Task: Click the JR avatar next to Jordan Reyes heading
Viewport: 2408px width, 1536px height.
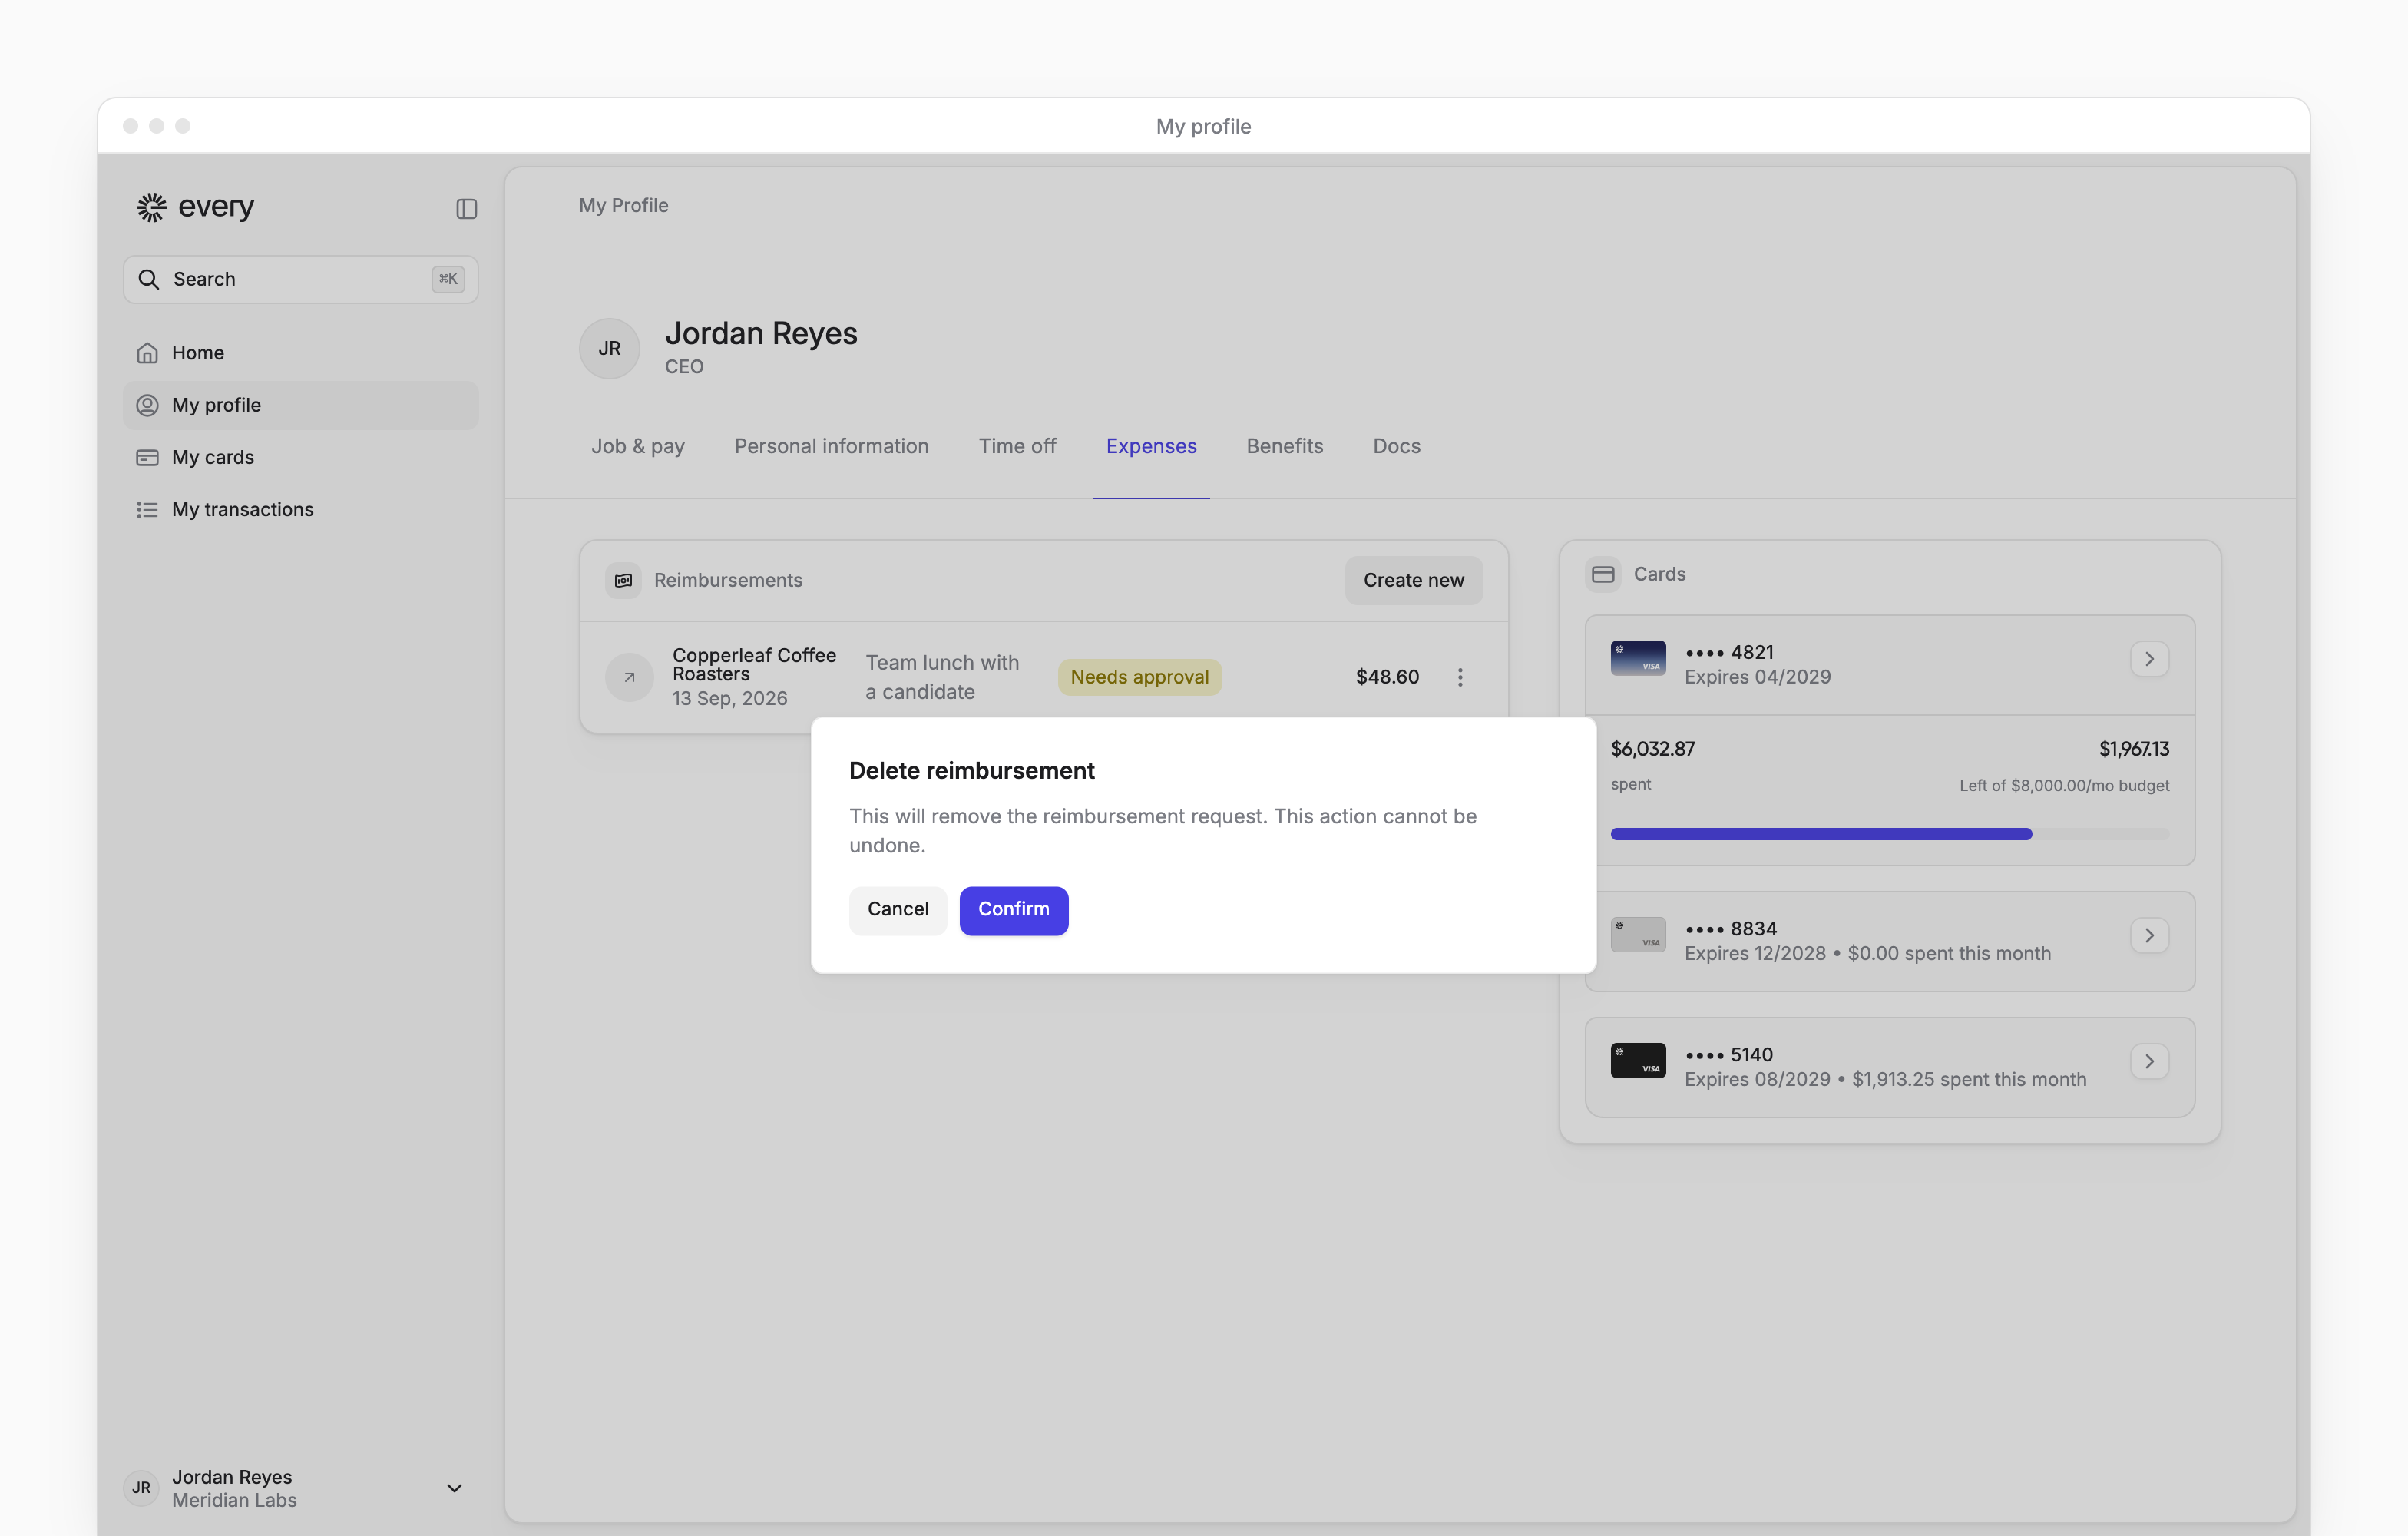Action: click(609, 348)
